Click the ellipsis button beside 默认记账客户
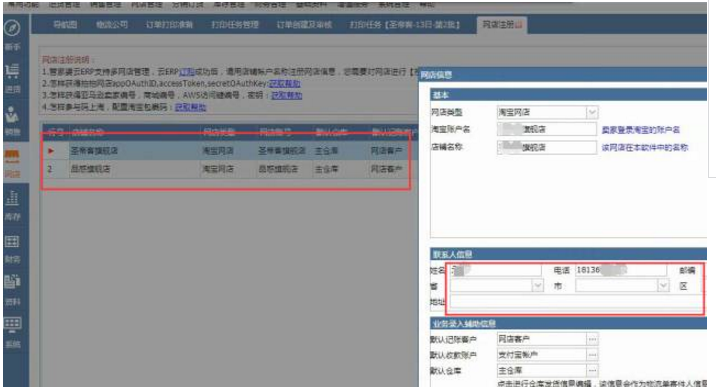716x387 pixels. (x=592, y=339)
